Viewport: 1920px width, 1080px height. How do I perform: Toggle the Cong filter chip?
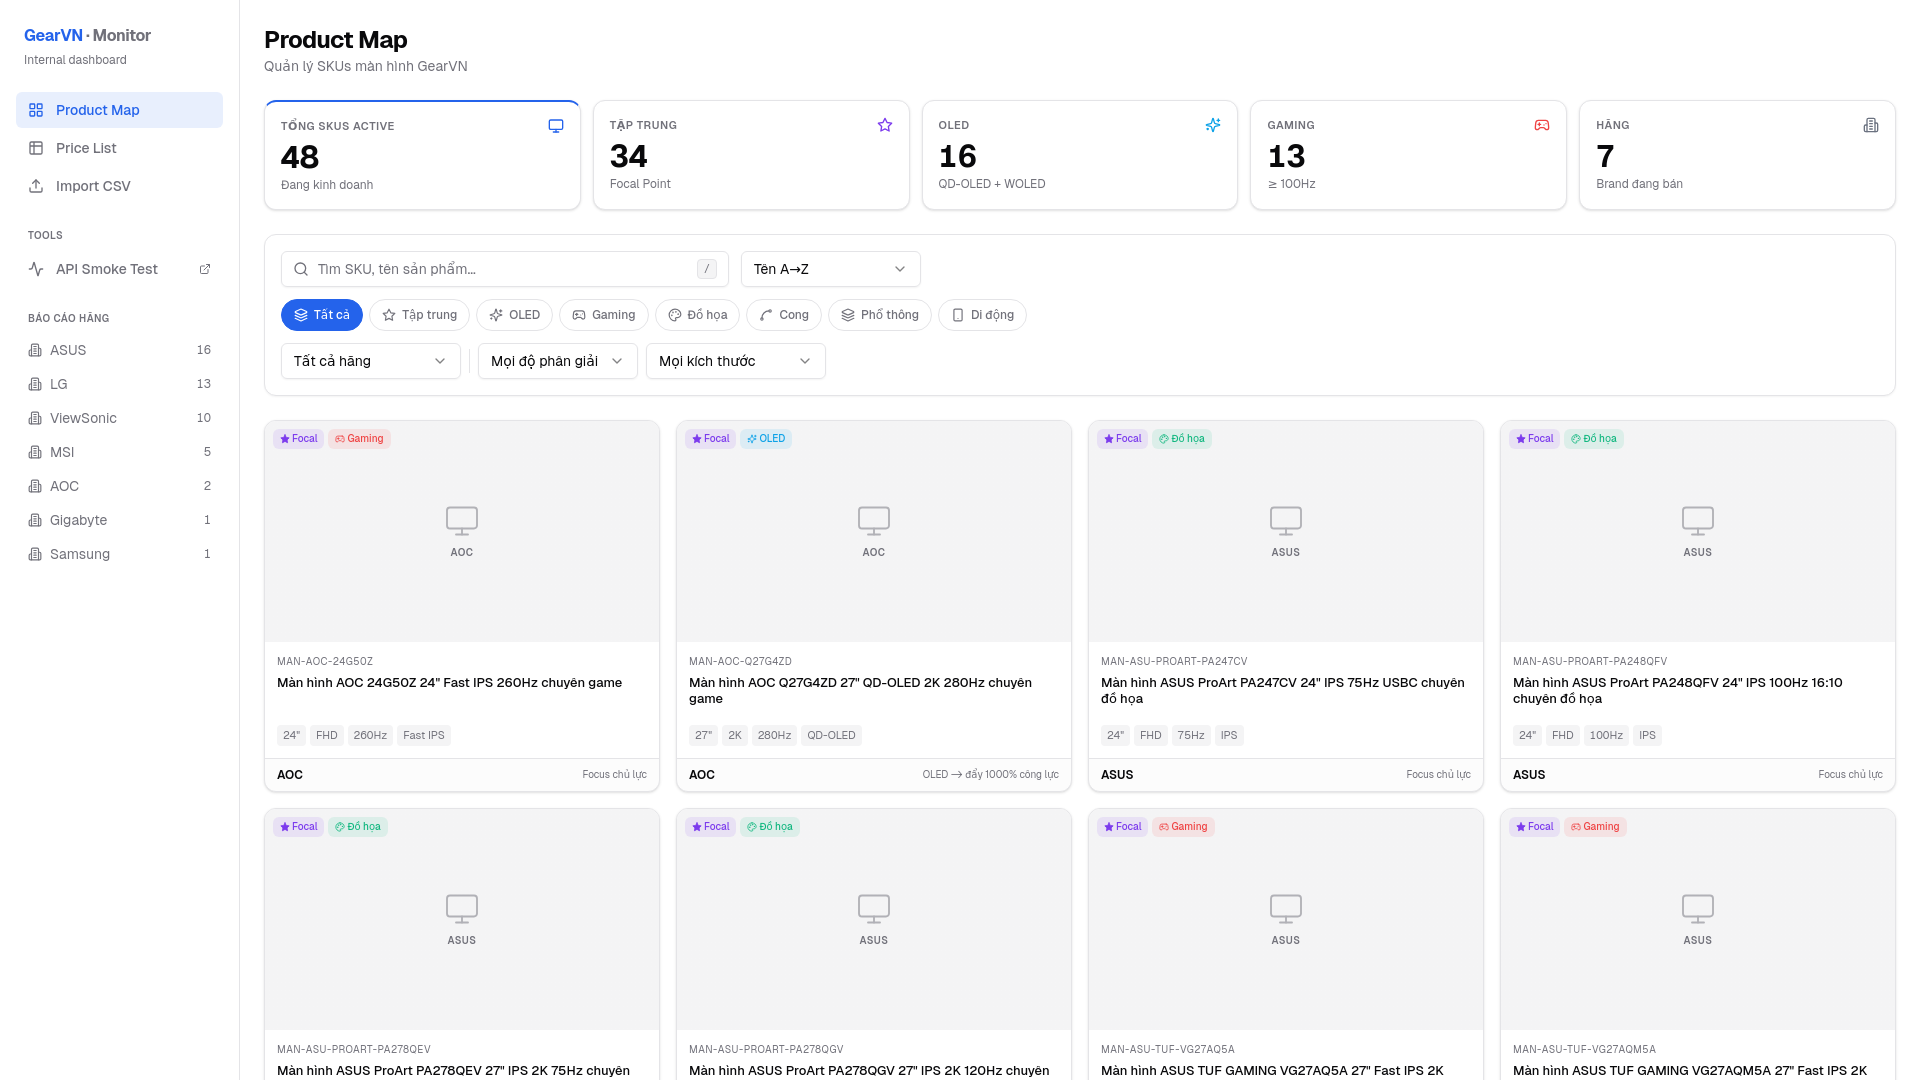(x=784, y=315)
